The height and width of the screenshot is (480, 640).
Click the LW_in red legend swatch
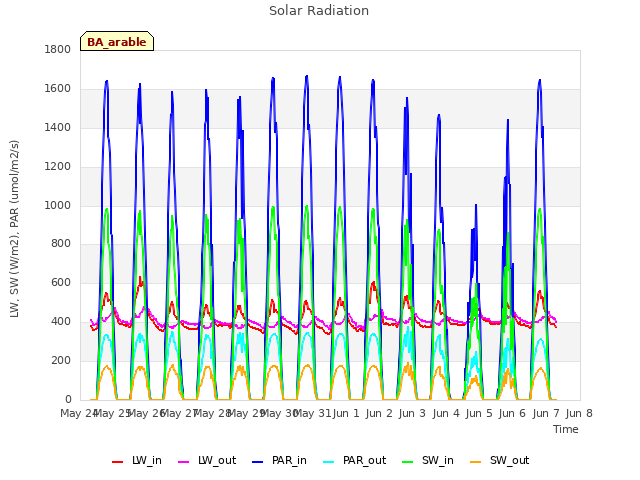pyautogui.click(x=118, y=462)
